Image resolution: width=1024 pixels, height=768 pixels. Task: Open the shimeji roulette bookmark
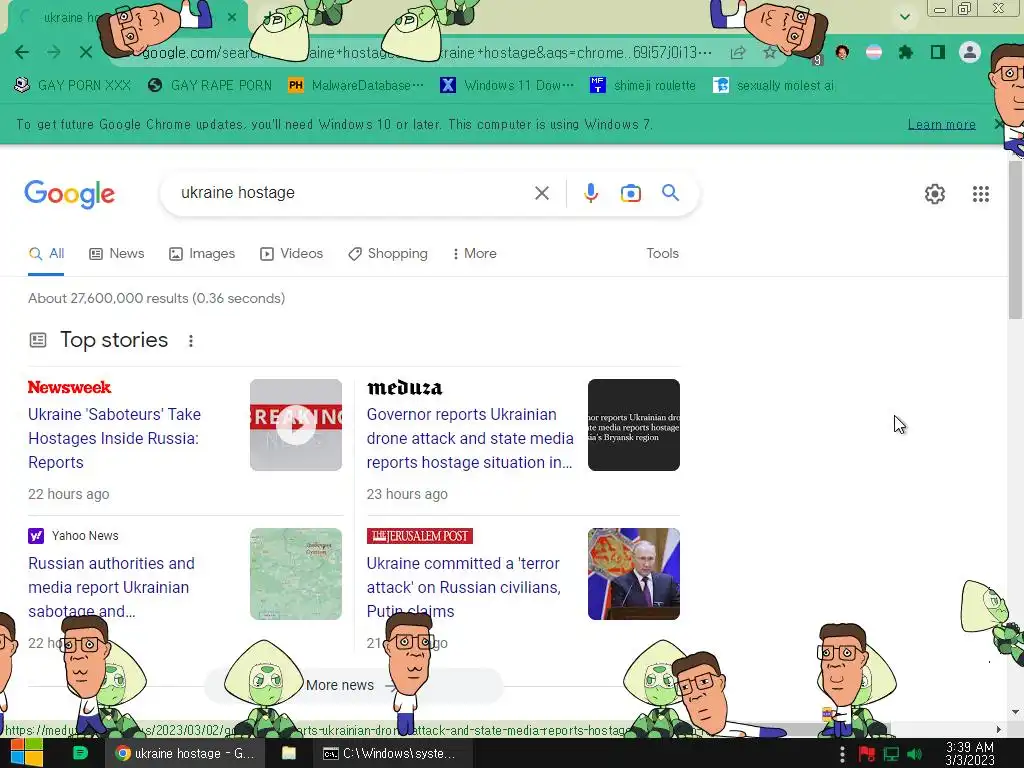coord(643,85)
